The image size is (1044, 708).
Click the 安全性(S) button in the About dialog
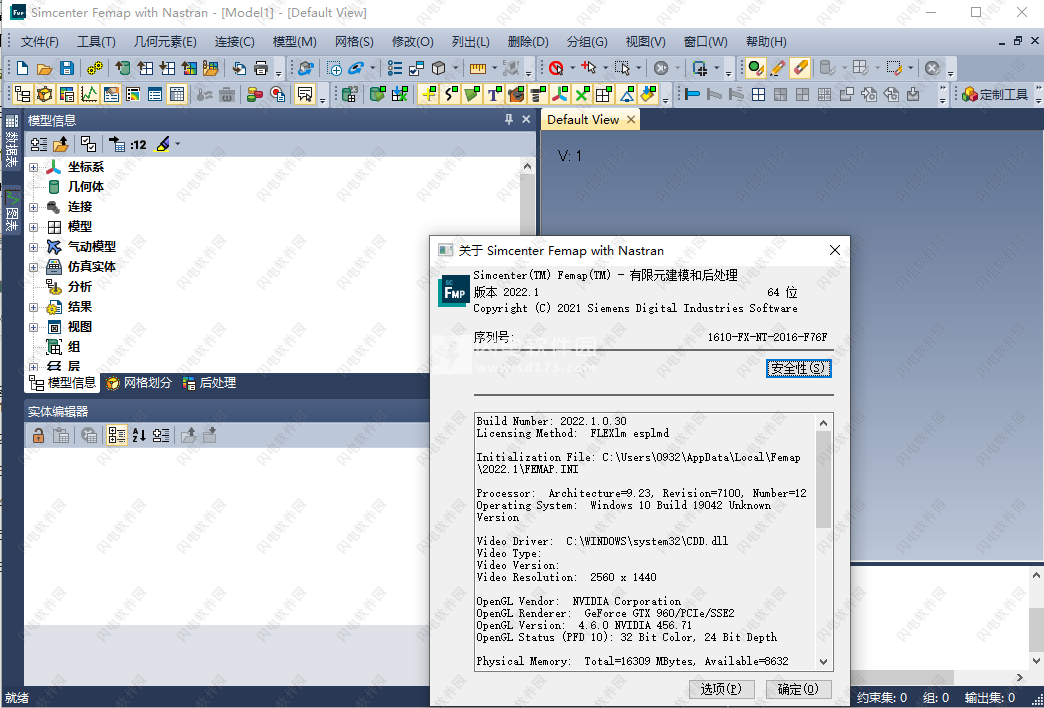[799, 368]
